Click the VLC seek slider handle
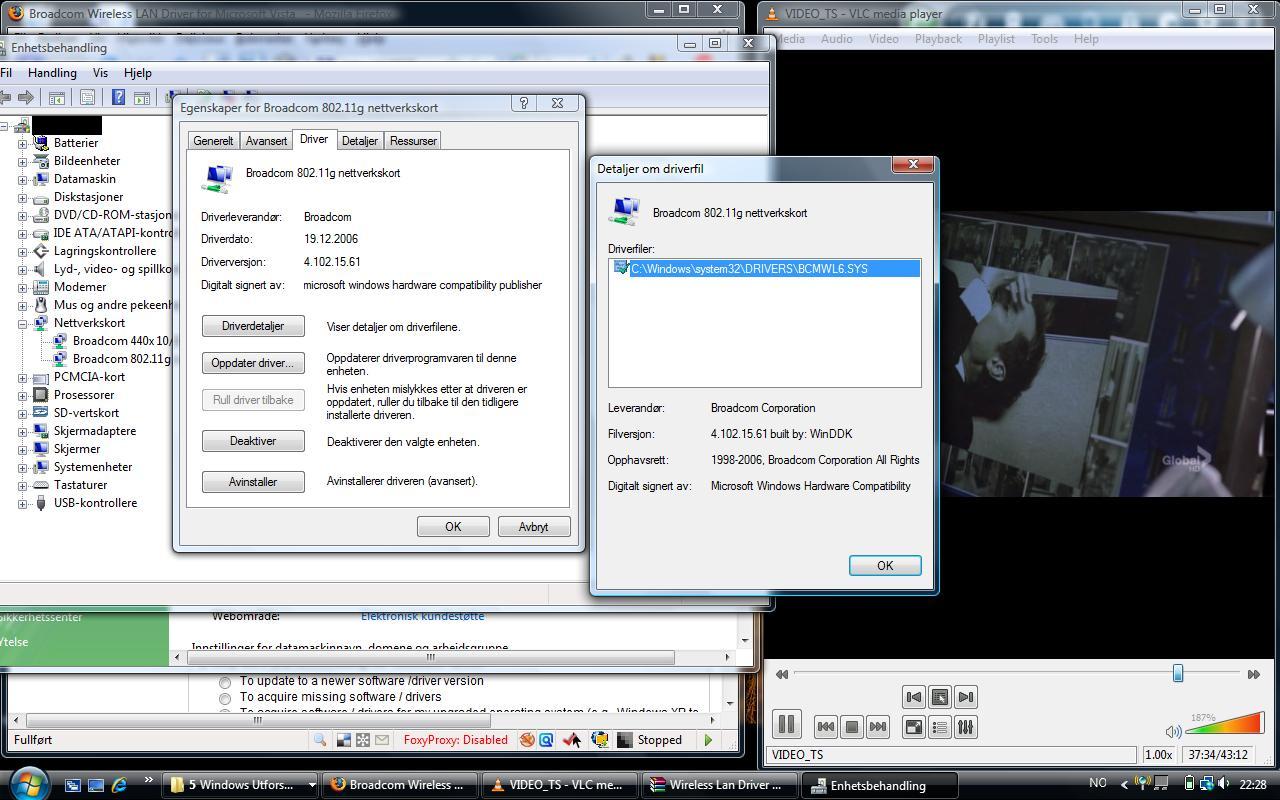Image resolution: width=1280 pixels, height=800 pixels. pyautogui.click(x=1178, y=674)
